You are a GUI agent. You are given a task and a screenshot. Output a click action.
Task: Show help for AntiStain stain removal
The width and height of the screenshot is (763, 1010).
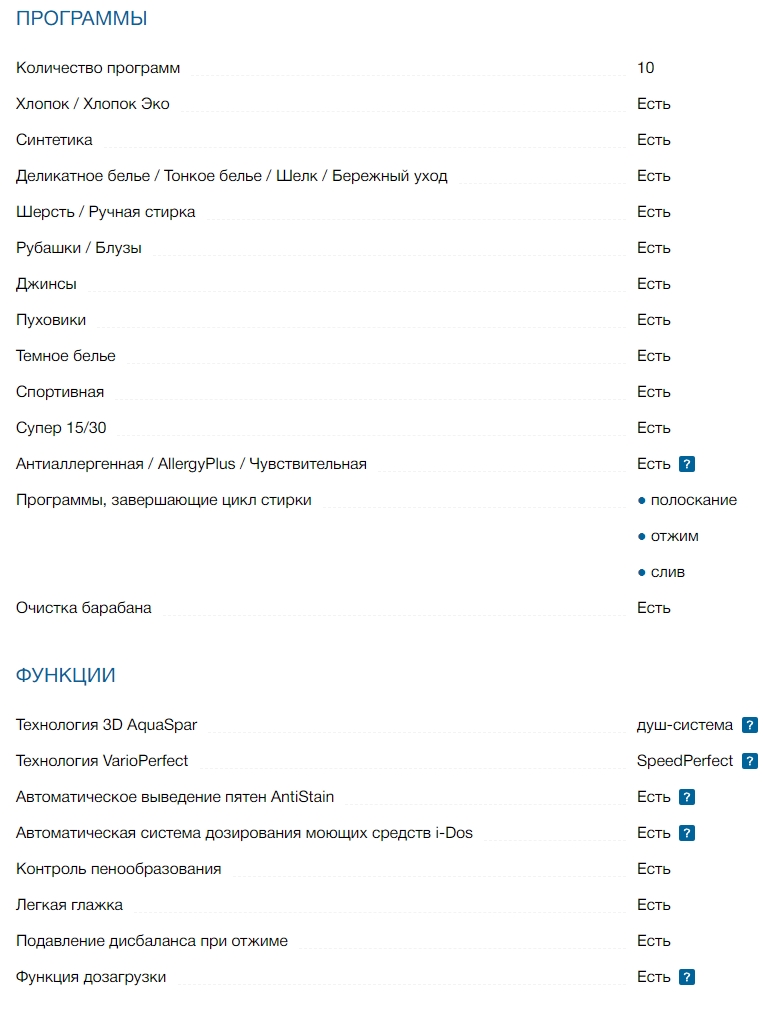pyautogui.click(x=686, y=797)
